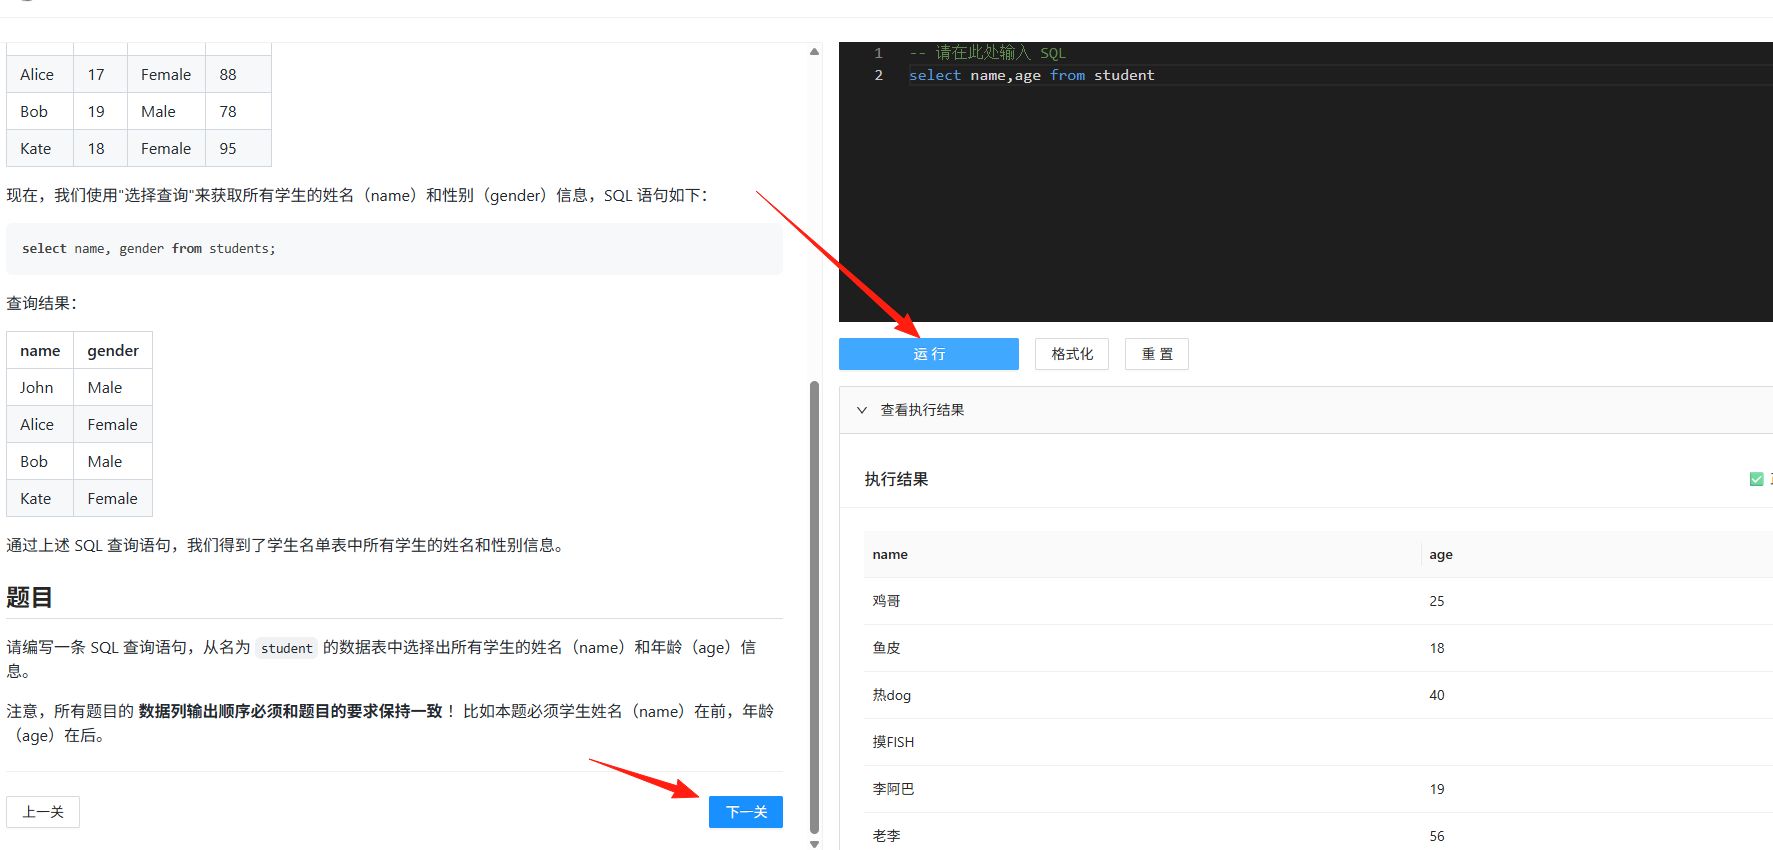The width and height of the screenshot is (1773, 850).
Task: Click the example code select name, gender from students
Action: [149, 248]
